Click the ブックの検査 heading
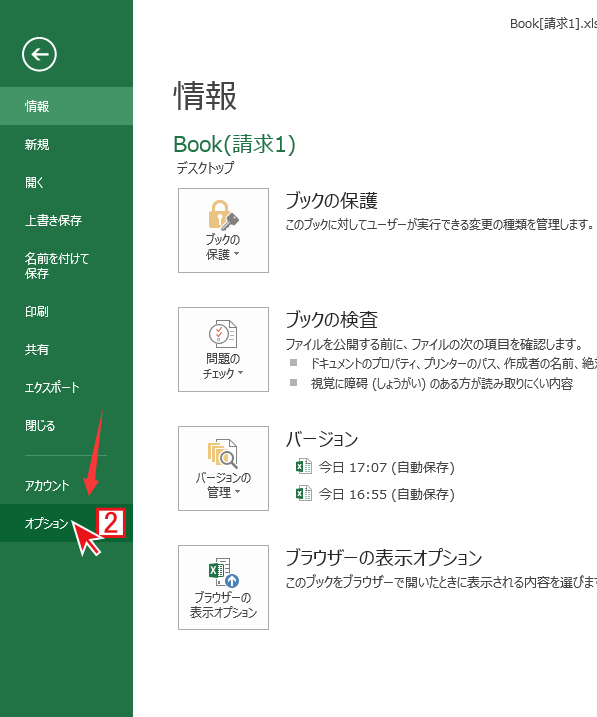This screenshot has width=597, height=717. [331, 320]
